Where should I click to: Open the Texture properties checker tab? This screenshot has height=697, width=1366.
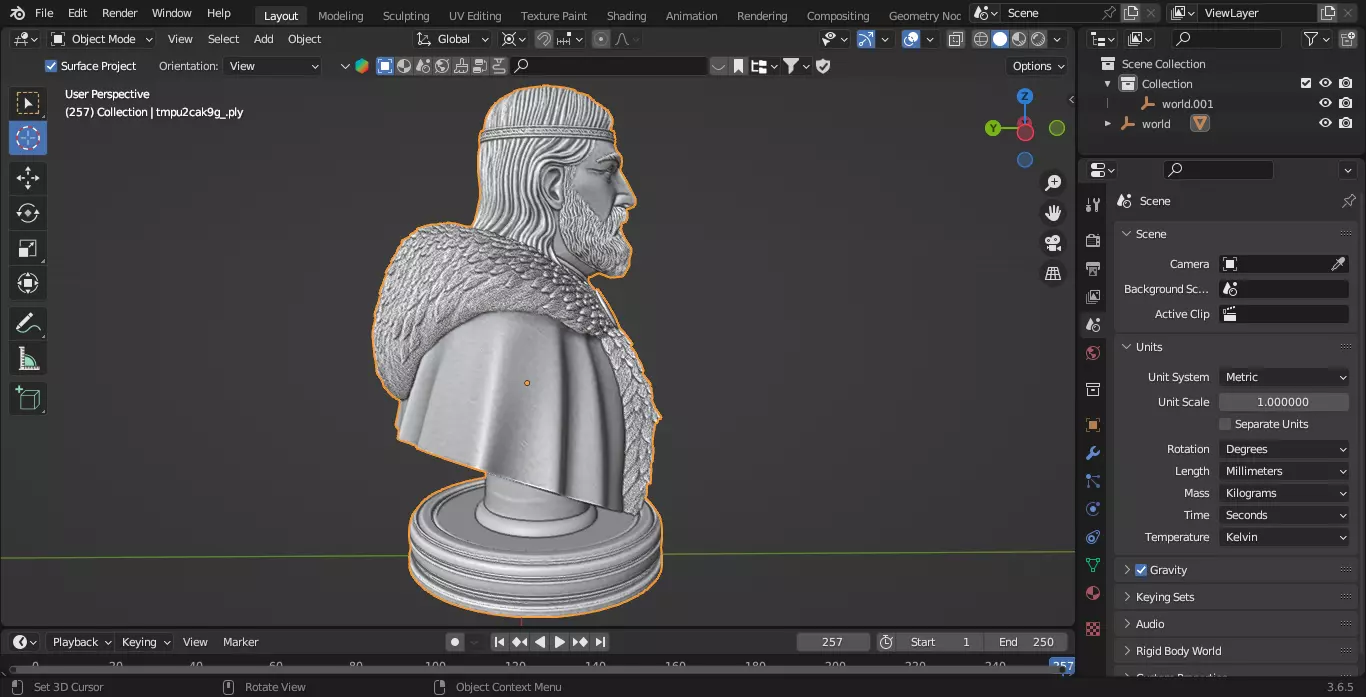(x=1093, y=629)
